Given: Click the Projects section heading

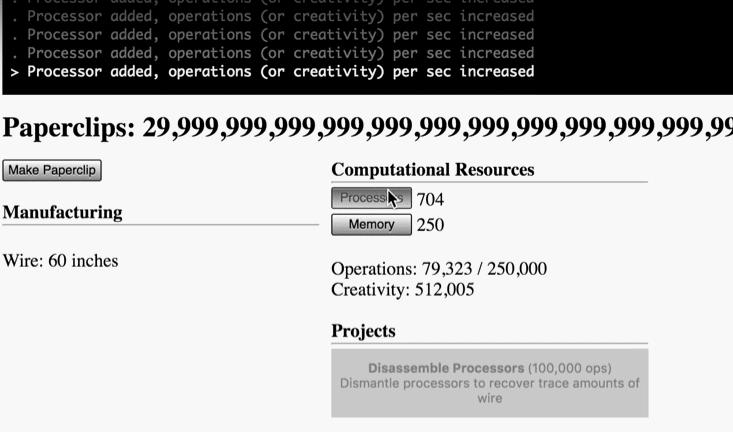Looking at the screenshot, I should (363, 331).
